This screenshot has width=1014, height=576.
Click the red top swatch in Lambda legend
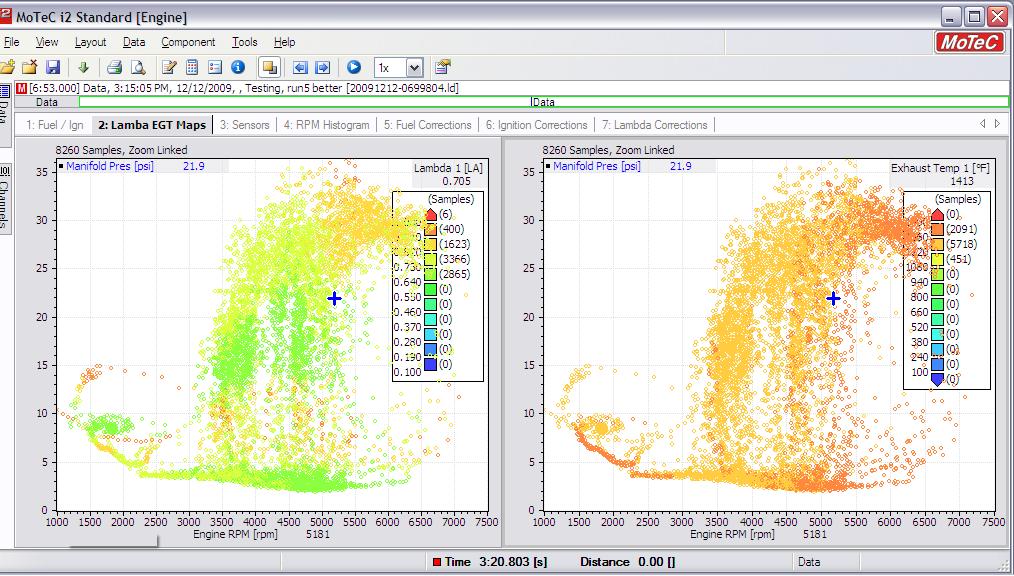click(x=431, y=214)
